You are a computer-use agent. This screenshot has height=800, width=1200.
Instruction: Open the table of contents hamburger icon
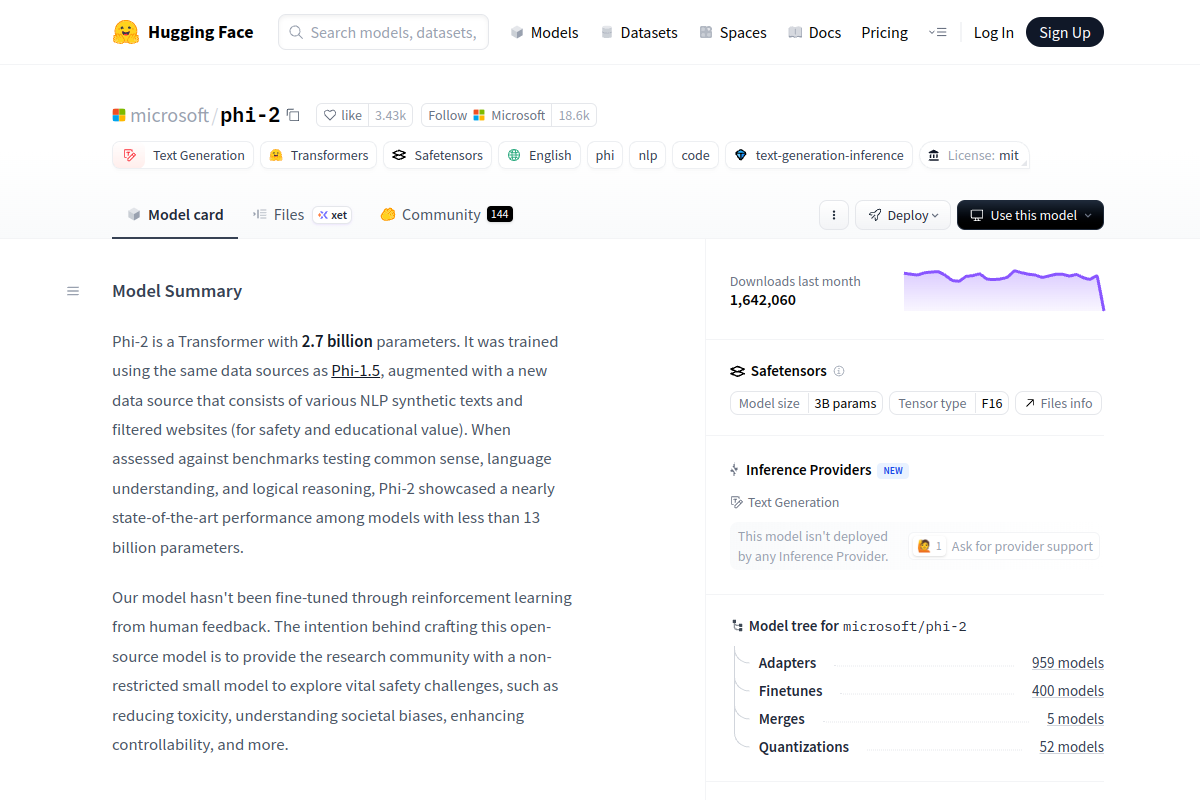(x=73, y=291)
